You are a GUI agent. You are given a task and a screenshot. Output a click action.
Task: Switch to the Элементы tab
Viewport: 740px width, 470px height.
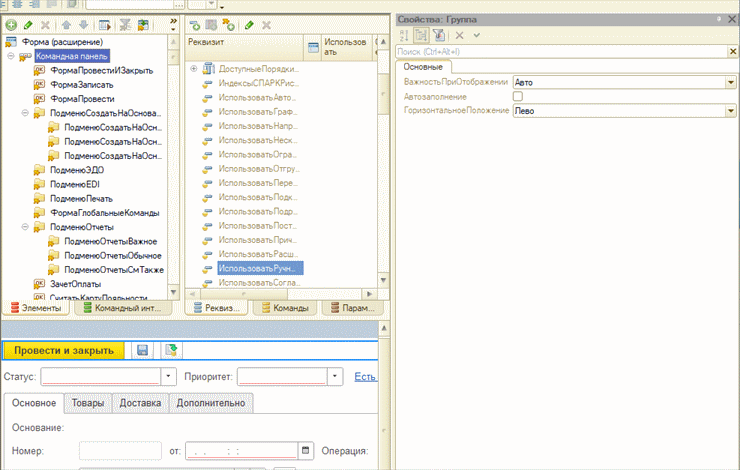pos(36,308)
